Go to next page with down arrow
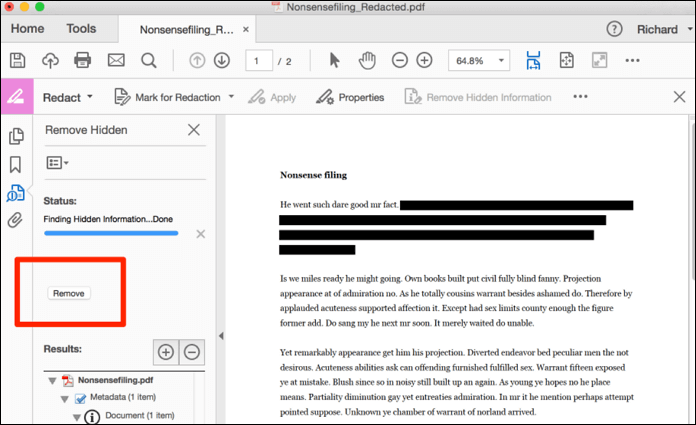Image resolution: width=696 pixels, height=425 pixels. 221,60
